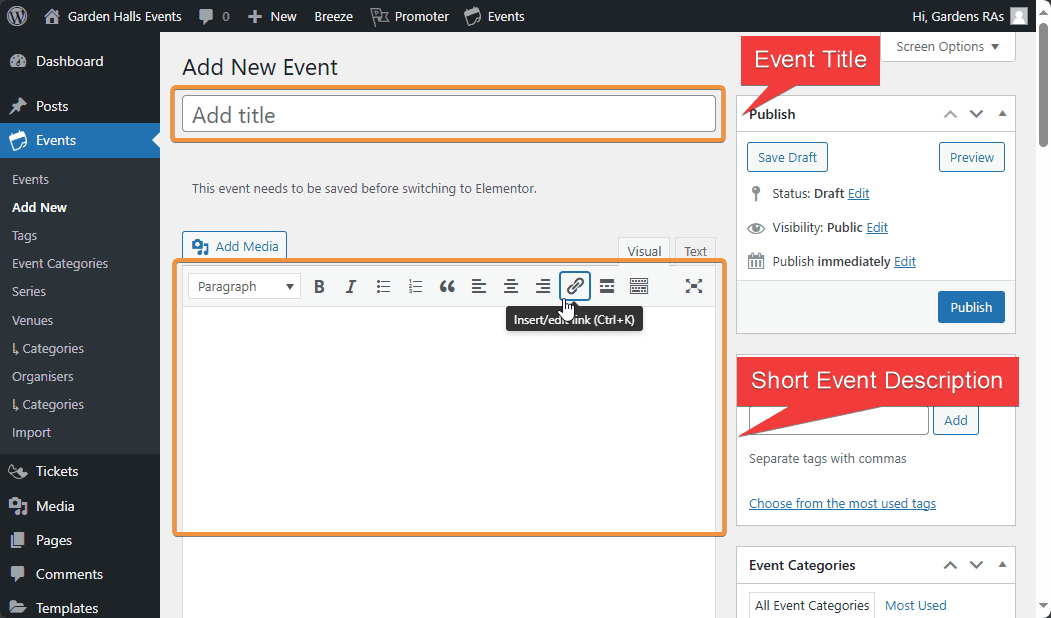
Task: Apply blockquote formatting
Action: 447,287
